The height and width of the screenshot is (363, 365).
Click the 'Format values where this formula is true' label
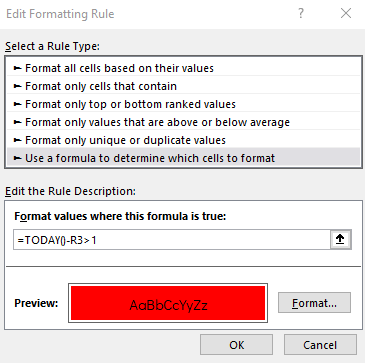tap(120, 216)
